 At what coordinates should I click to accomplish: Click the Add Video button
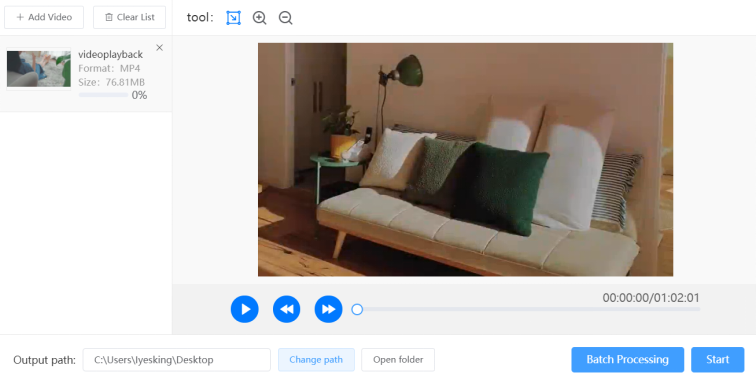[44, 17]
